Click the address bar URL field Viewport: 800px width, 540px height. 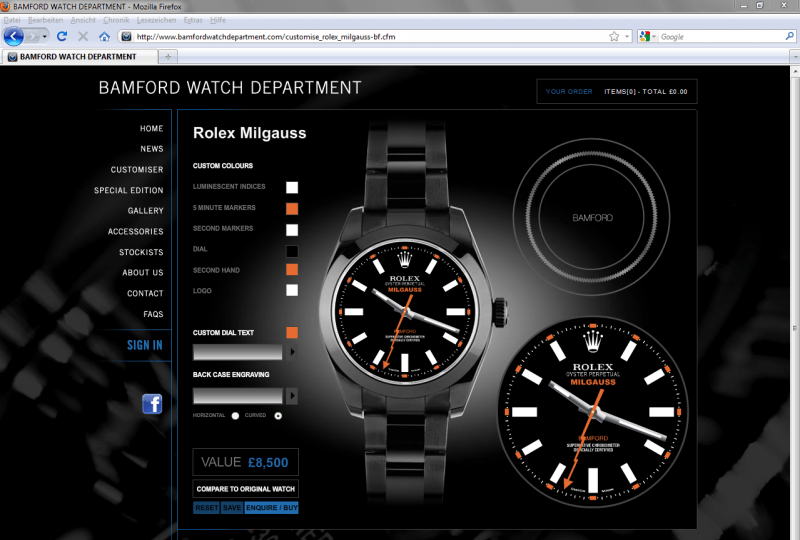point(370,37)
